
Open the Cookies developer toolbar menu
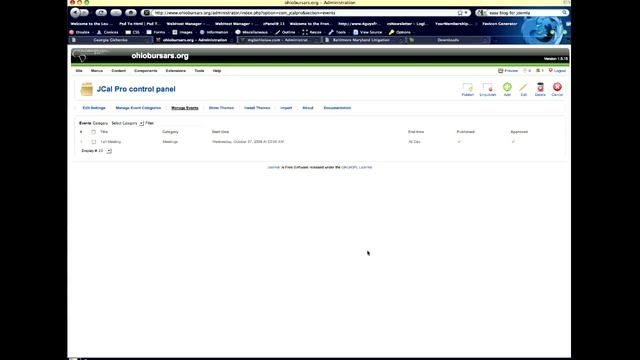point(108,32)
